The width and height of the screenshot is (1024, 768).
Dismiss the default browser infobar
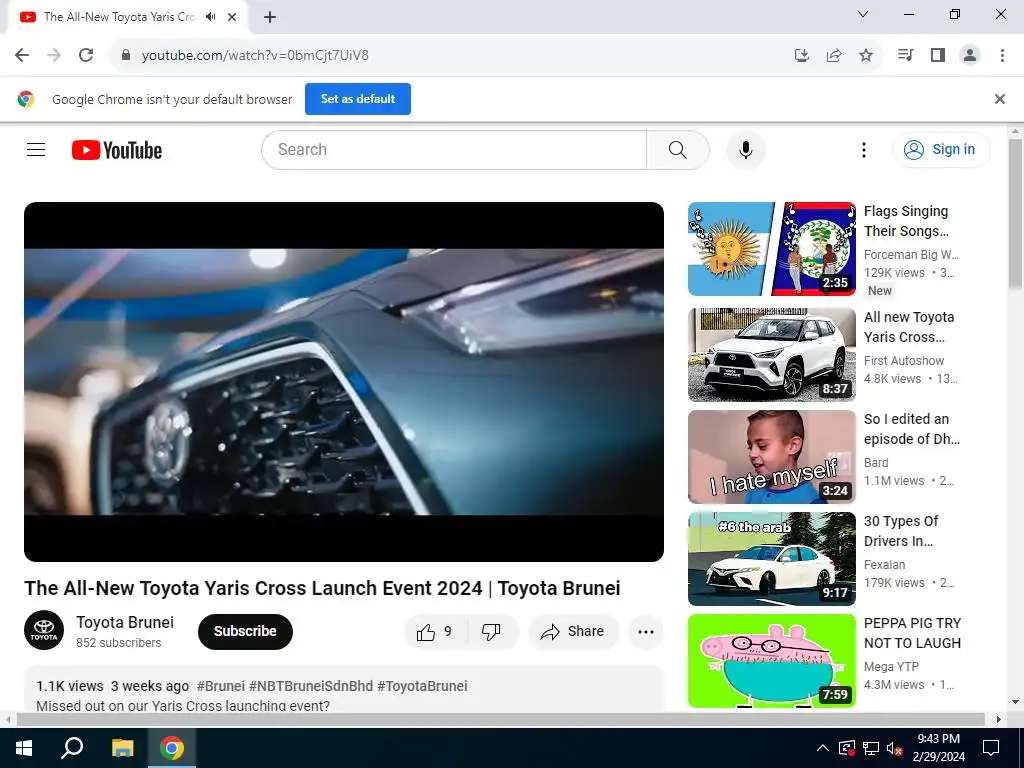tap(1000, 99)
